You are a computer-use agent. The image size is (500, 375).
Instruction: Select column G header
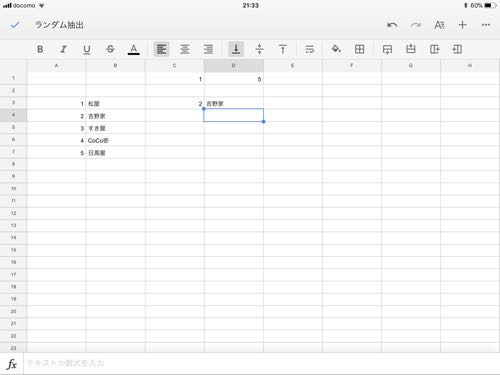click(411, 66)
